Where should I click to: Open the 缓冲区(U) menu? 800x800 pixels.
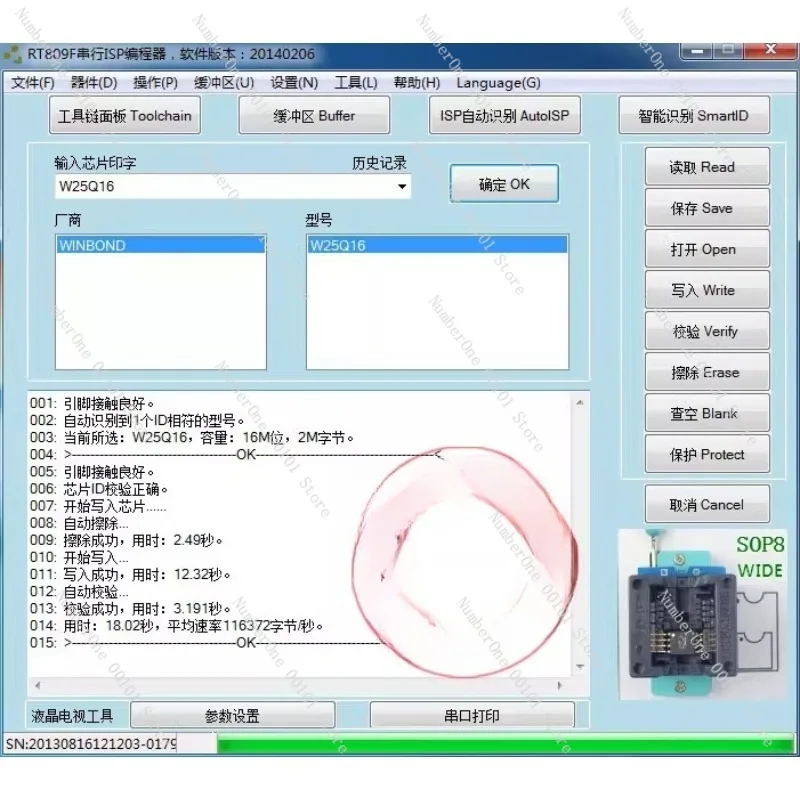click(x=224, y=83)
